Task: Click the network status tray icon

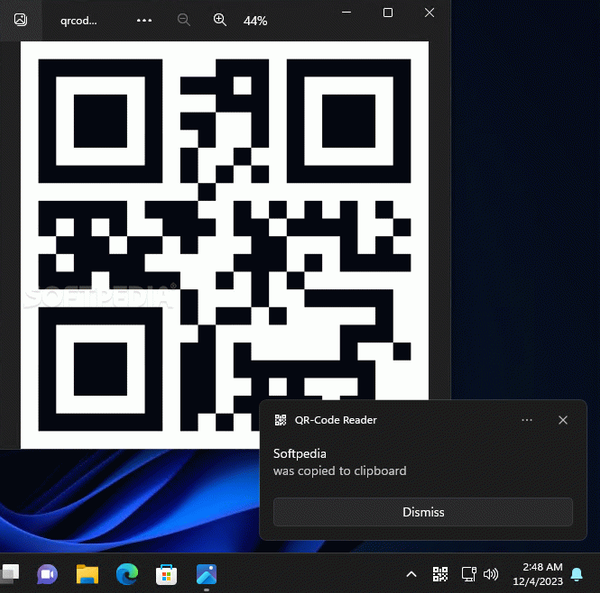Action: 469,574
